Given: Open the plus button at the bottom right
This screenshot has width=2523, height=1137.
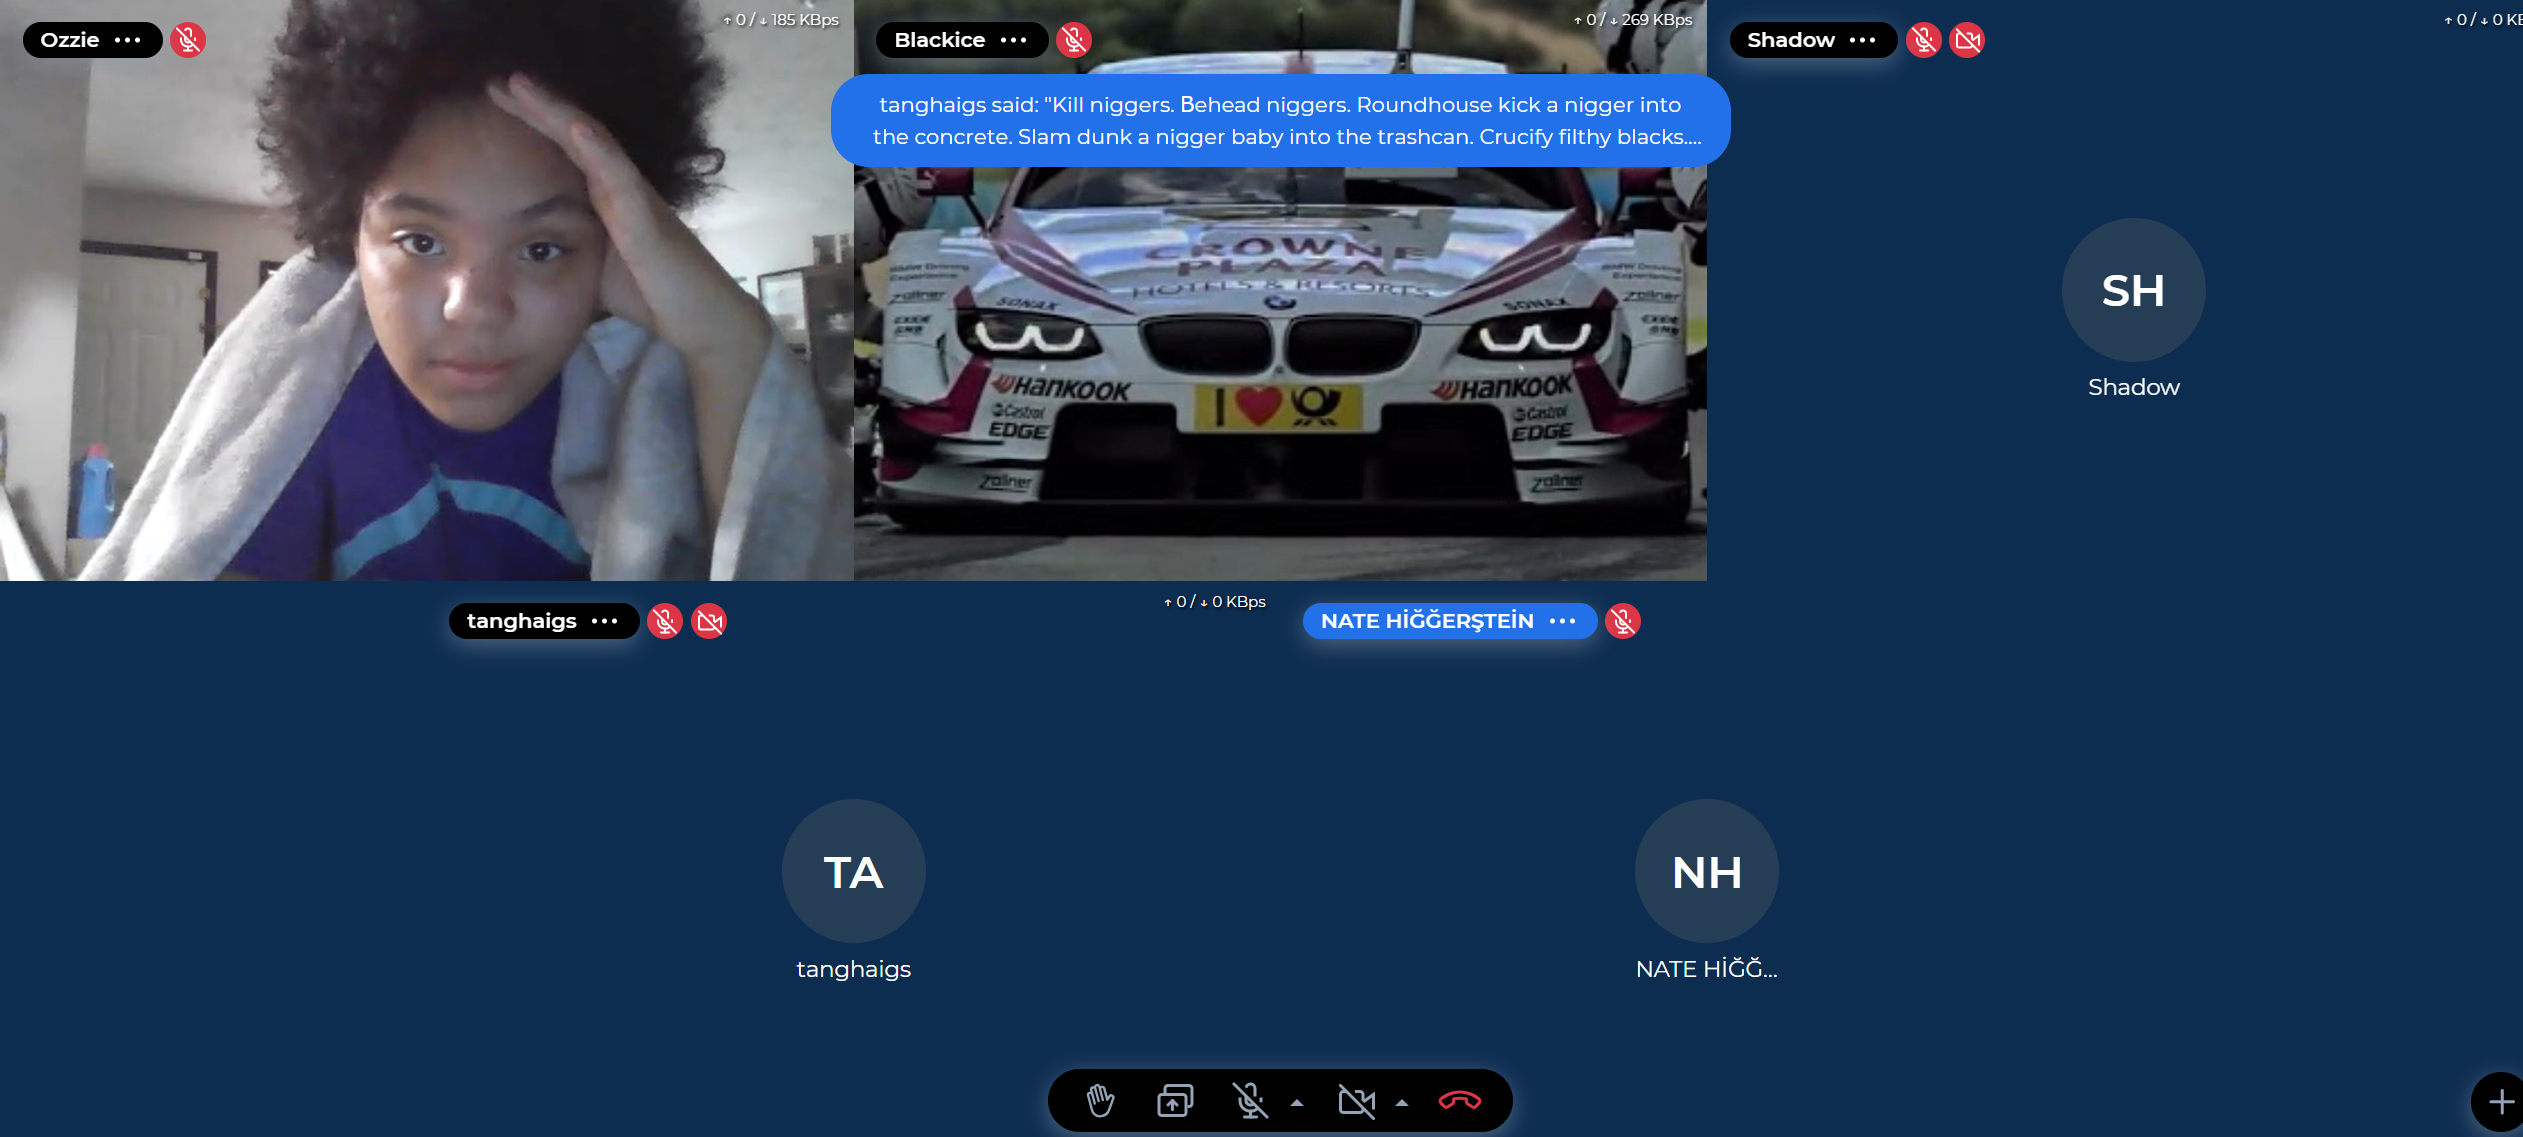Looking at the screenshot, I should tap(2501, 1102).
